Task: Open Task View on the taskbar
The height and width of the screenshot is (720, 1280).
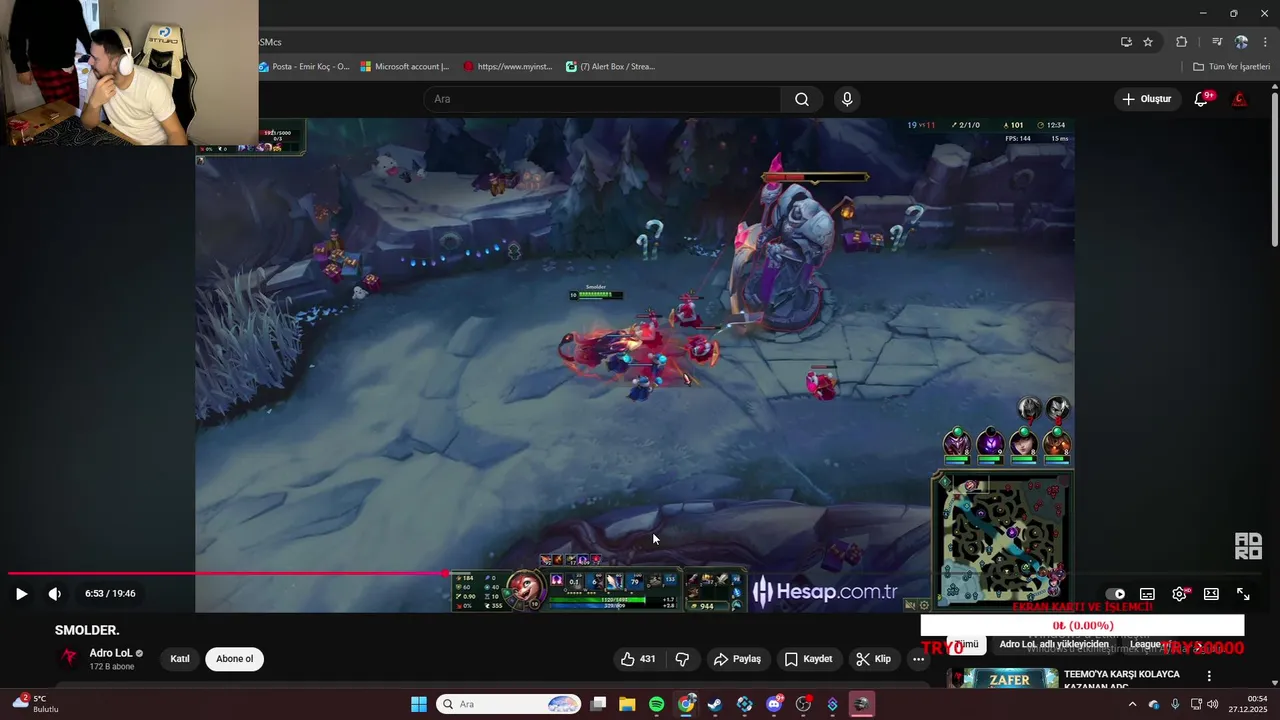Action: point(598,704)
